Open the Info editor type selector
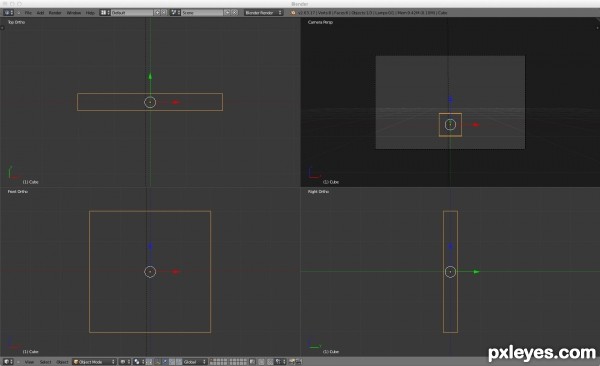The image size is (600, 366). (x=8, y=13)
